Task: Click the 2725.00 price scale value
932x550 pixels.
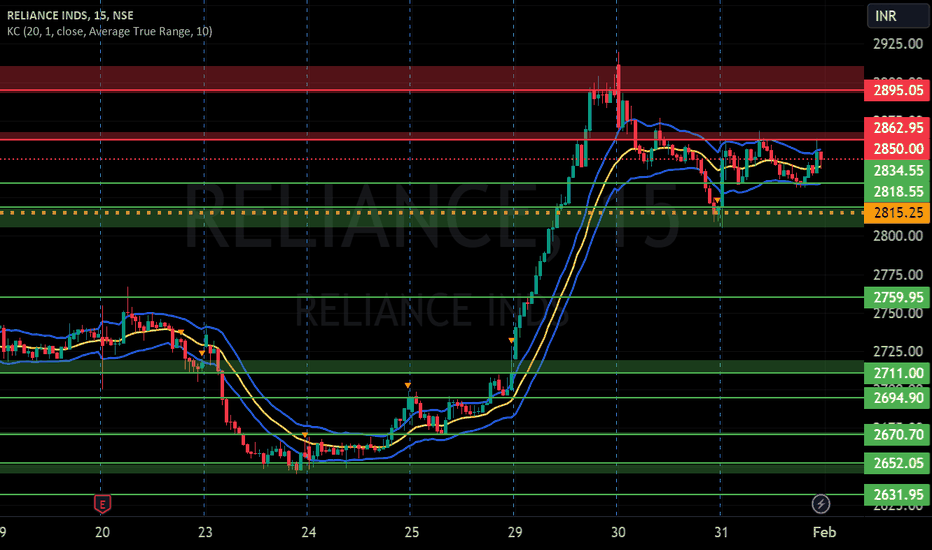Action: [x=898, y=351]
